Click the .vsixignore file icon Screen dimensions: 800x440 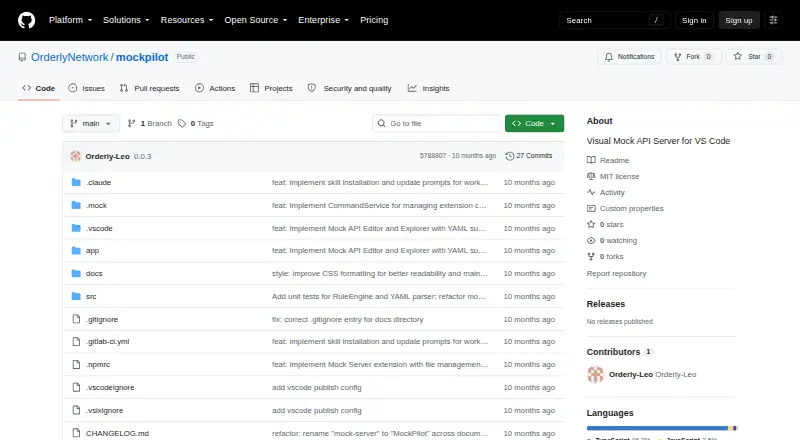[76, 410]
